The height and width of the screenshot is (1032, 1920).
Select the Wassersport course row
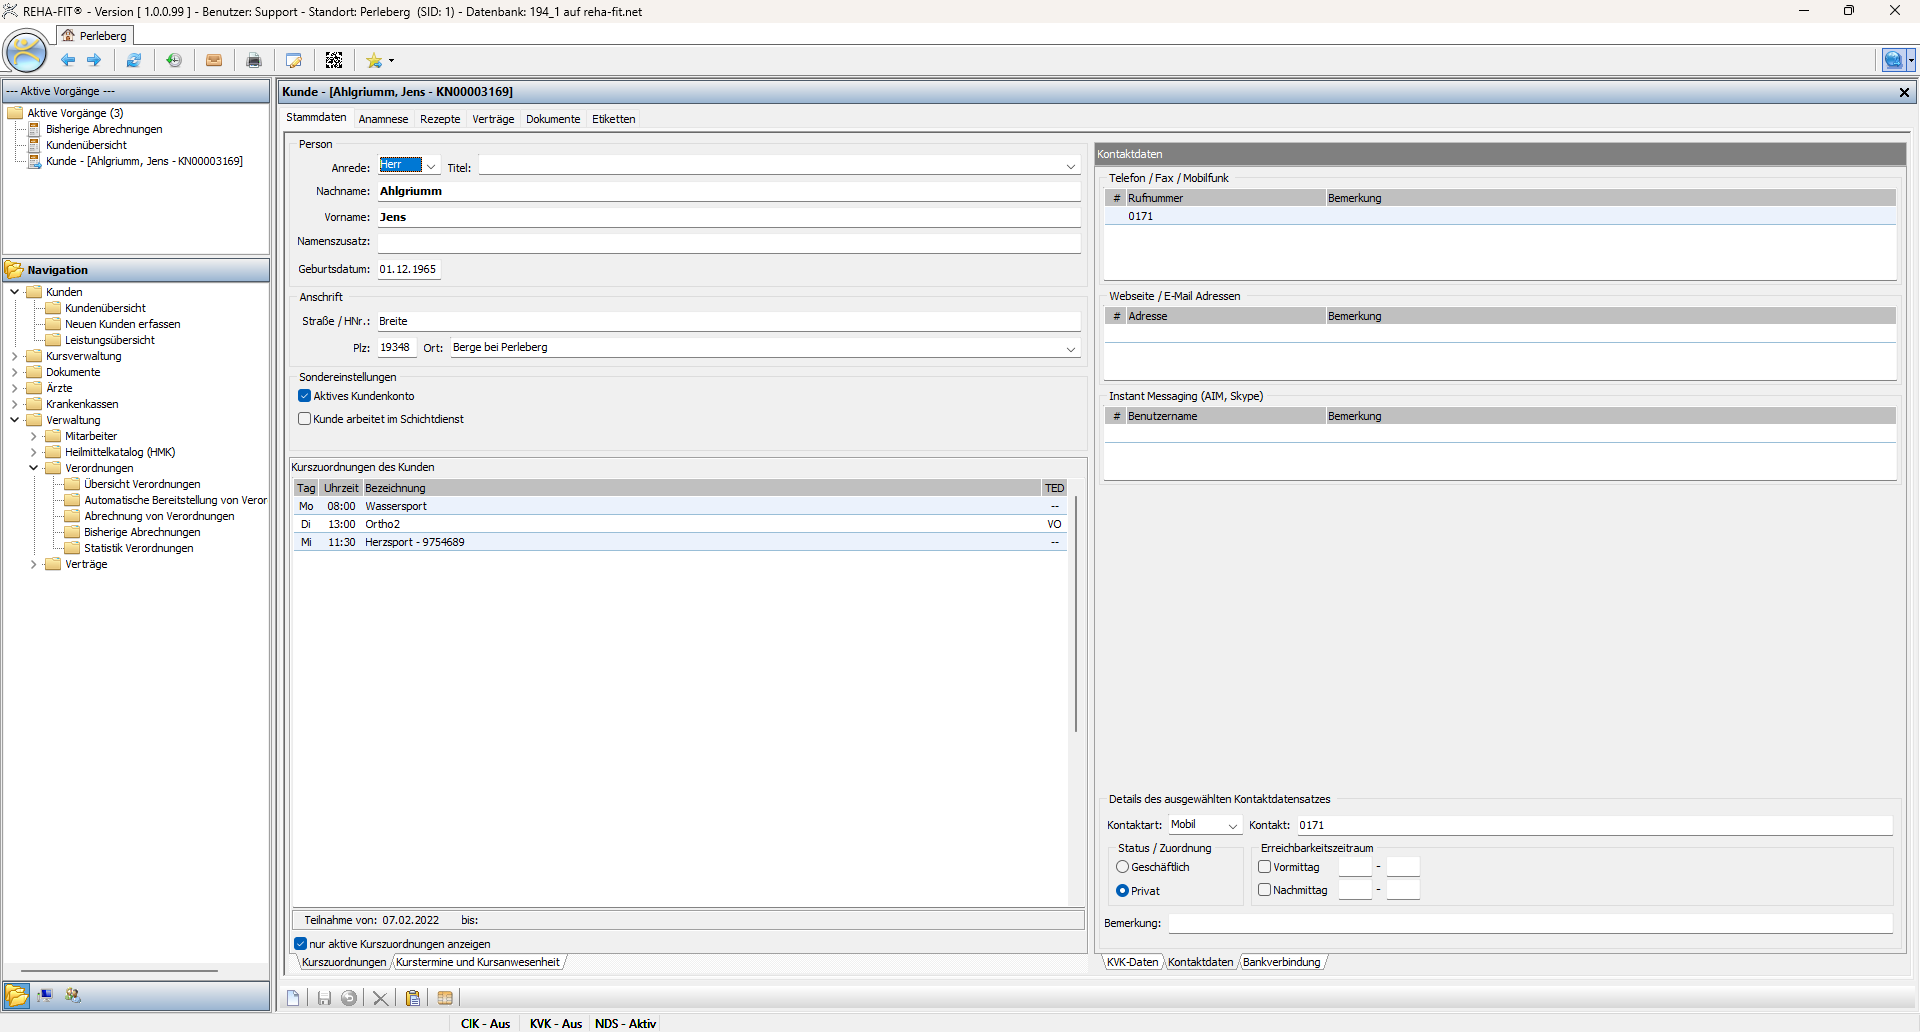tap(680, 506)
